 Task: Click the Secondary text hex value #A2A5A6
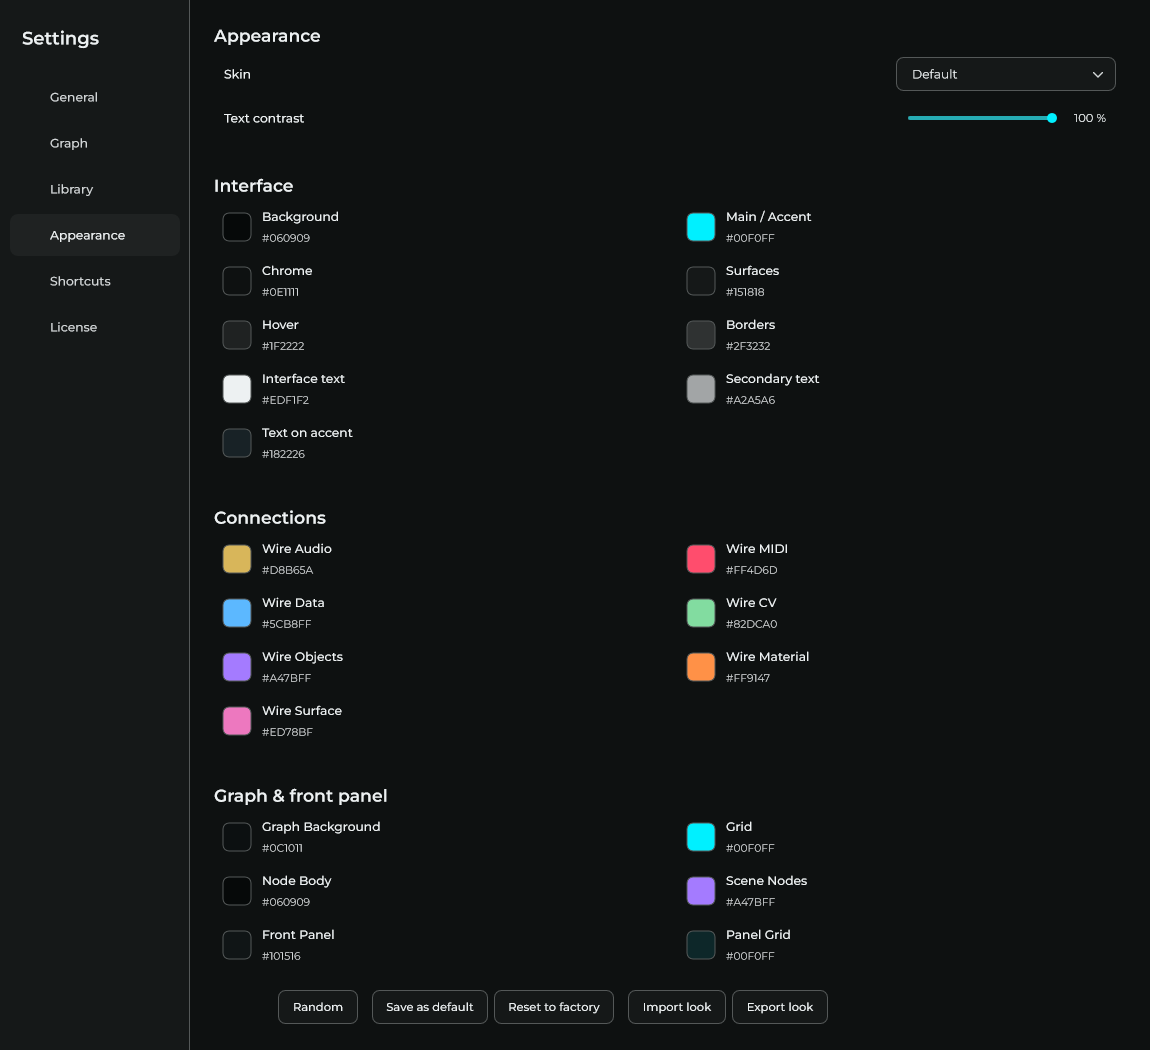pos(750,400)
